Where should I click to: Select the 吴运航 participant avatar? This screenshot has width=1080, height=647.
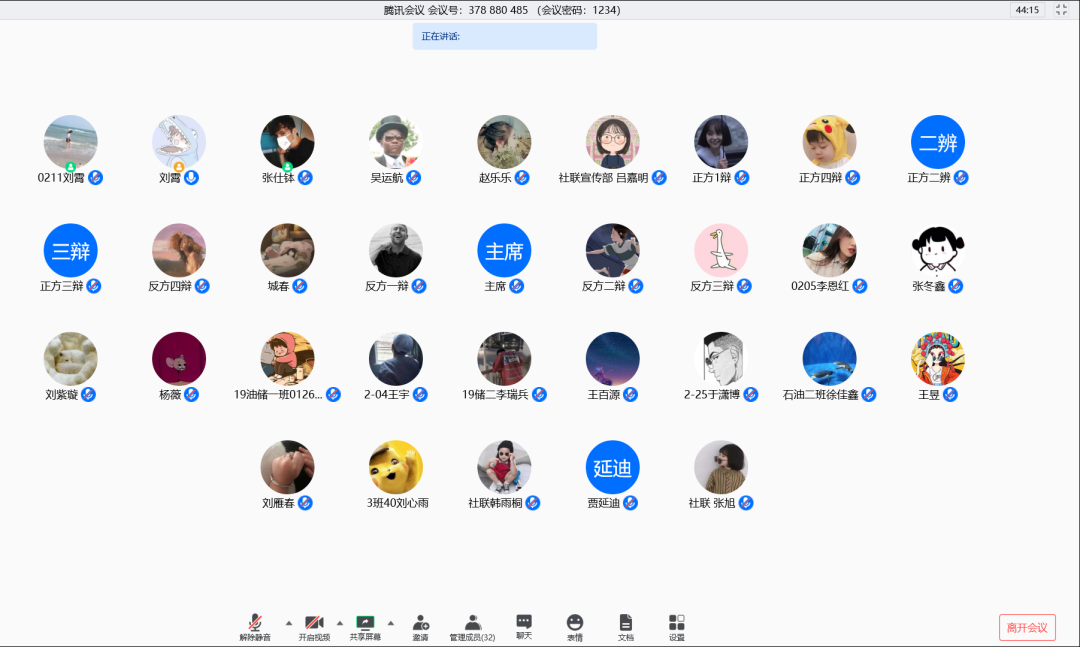coord(396,142)
